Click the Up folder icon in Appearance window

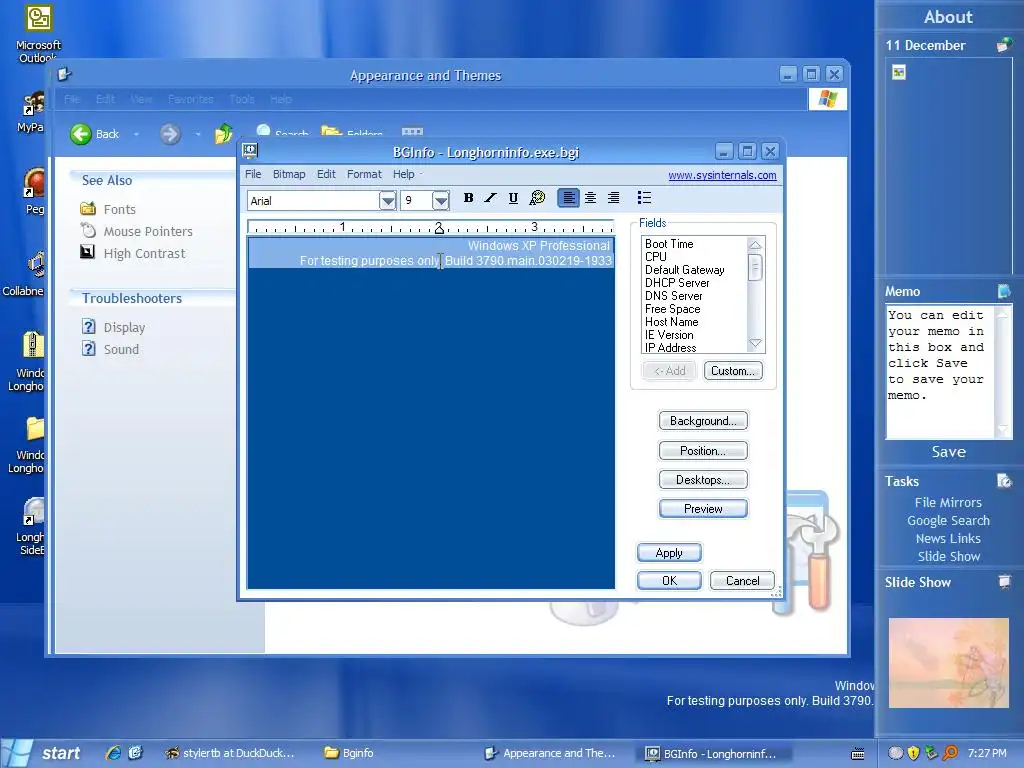[223, 134]
